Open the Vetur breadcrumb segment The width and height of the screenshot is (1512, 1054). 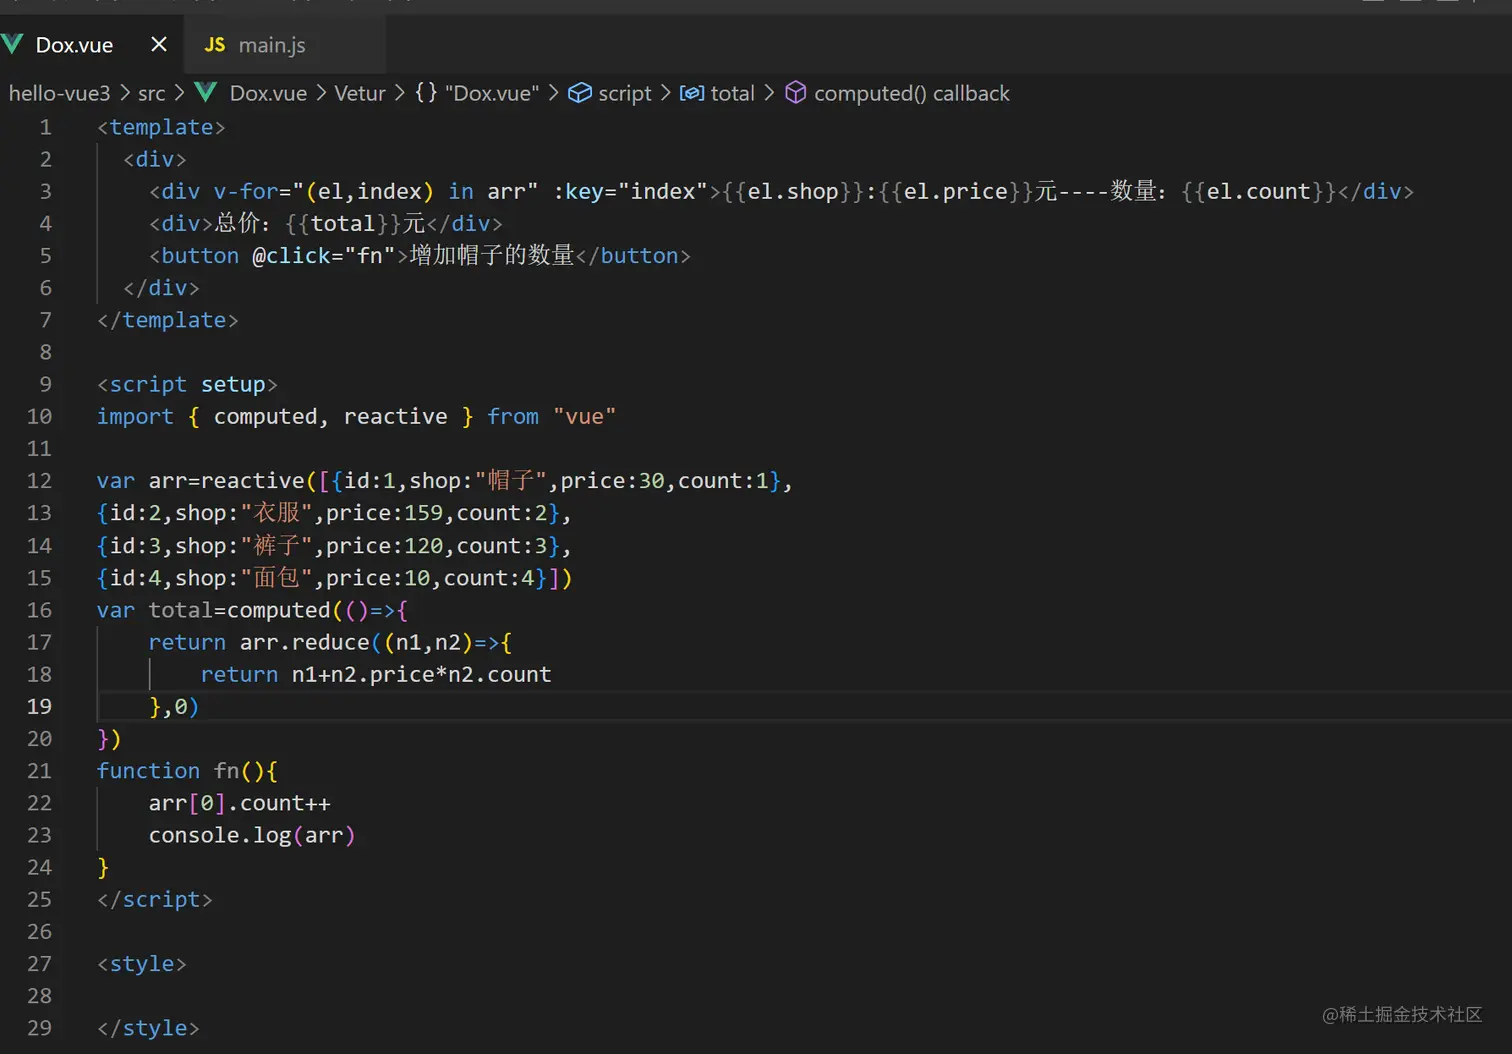(x=360, y=93)
